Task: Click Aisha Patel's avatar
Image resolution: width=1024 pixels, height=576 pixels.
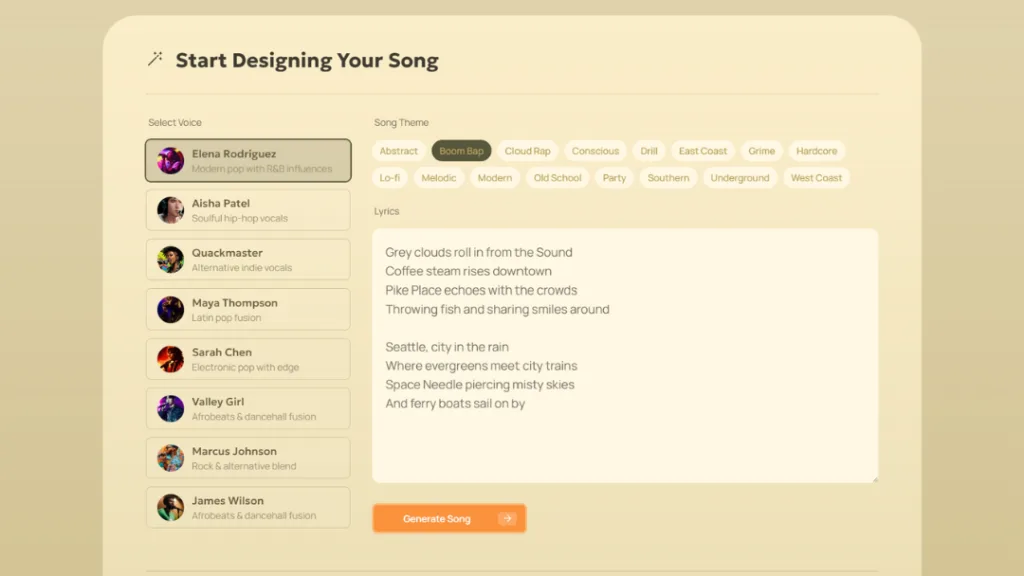Action: pyautogui.click(x=170, y=210)
